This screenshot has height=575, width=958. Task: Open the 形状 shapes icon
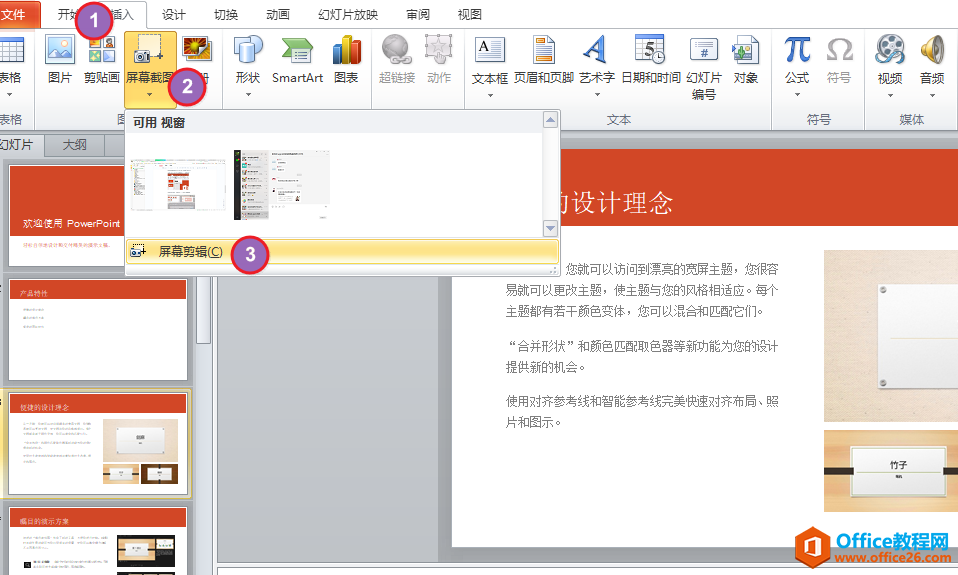(x=248, y=50)
